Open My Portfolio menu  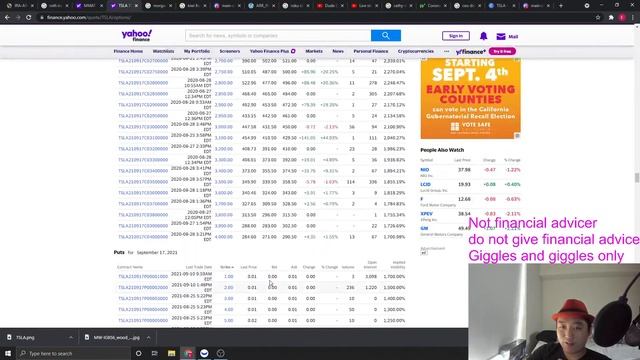tap(197, 51)
